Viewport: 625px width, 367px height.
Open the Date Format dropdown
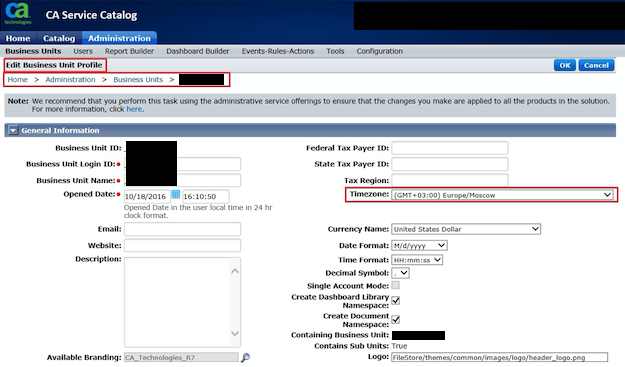click(419, 245)
